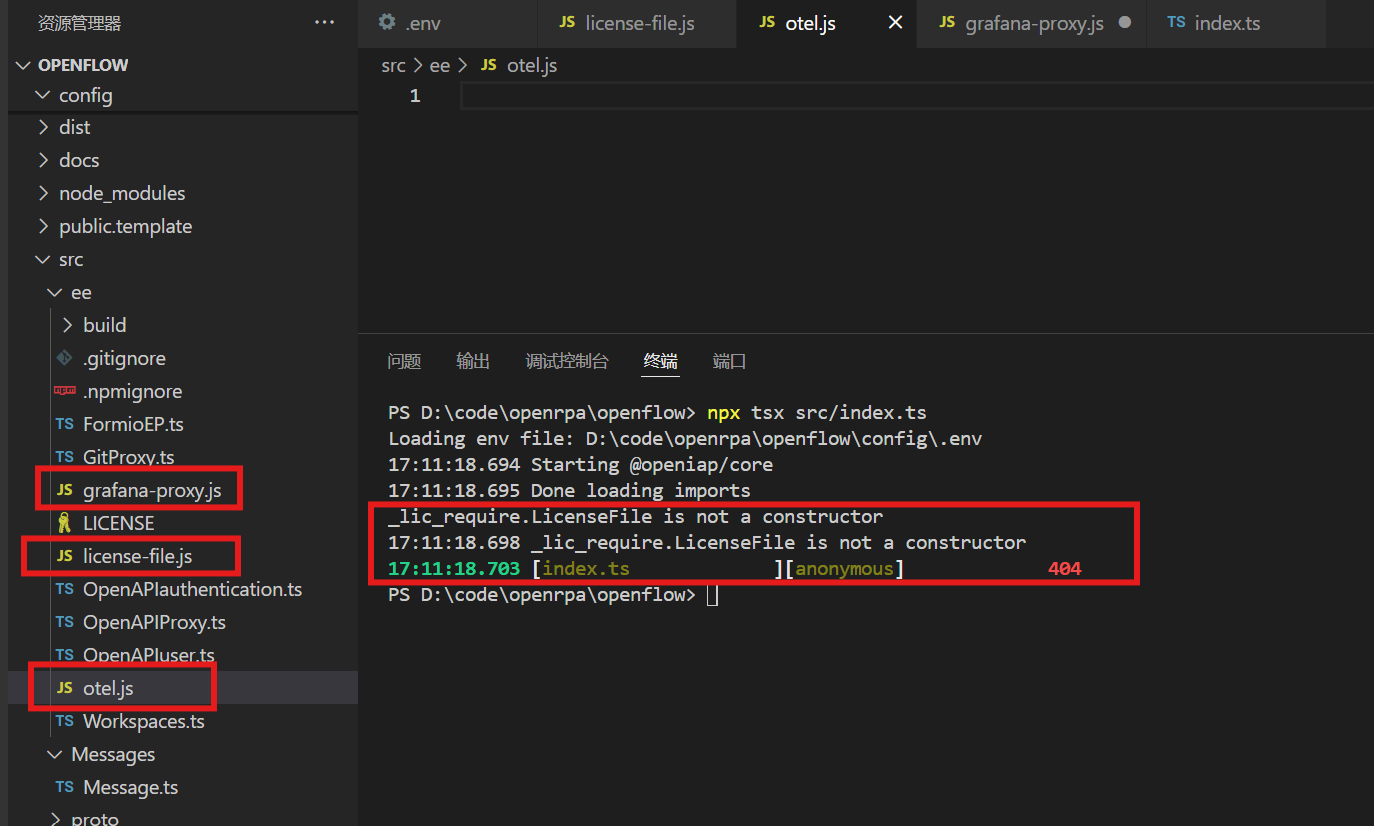Collapse the OPENFLOW root folder
The image size is (1374, 826).
pyautogui.click(x=23, y=65)
